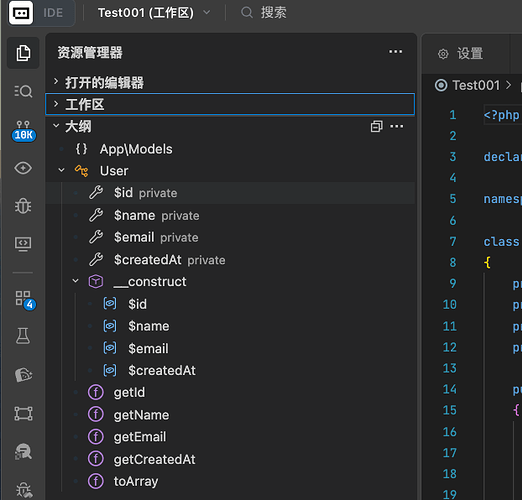Collapse the __construct node
This screenshot has height=500, width=522.
point(76,281)
